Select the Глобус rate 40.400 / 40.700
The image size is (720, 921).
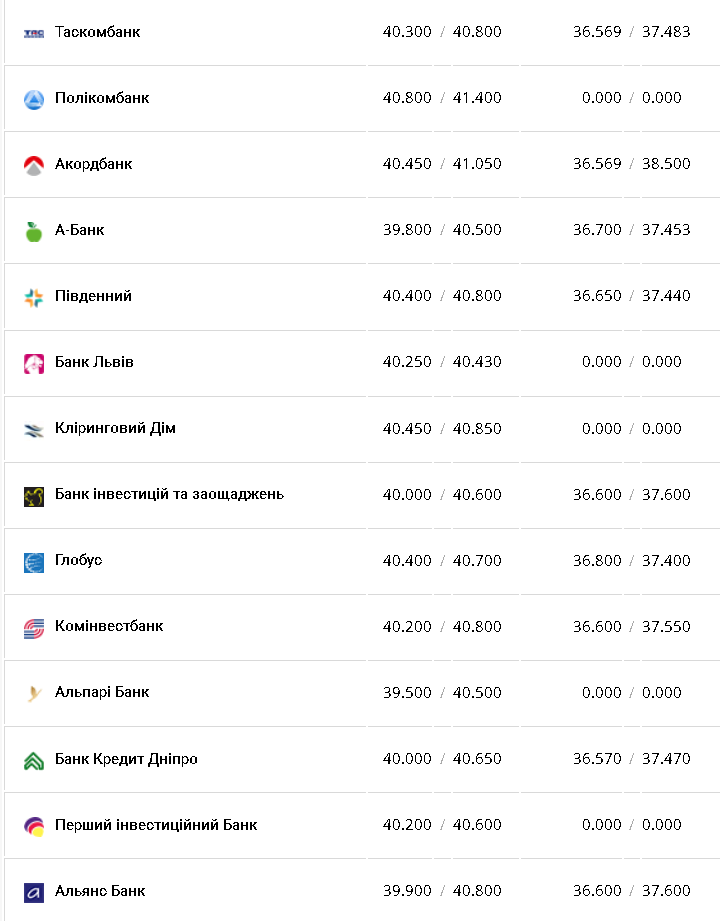pos(442,560)
